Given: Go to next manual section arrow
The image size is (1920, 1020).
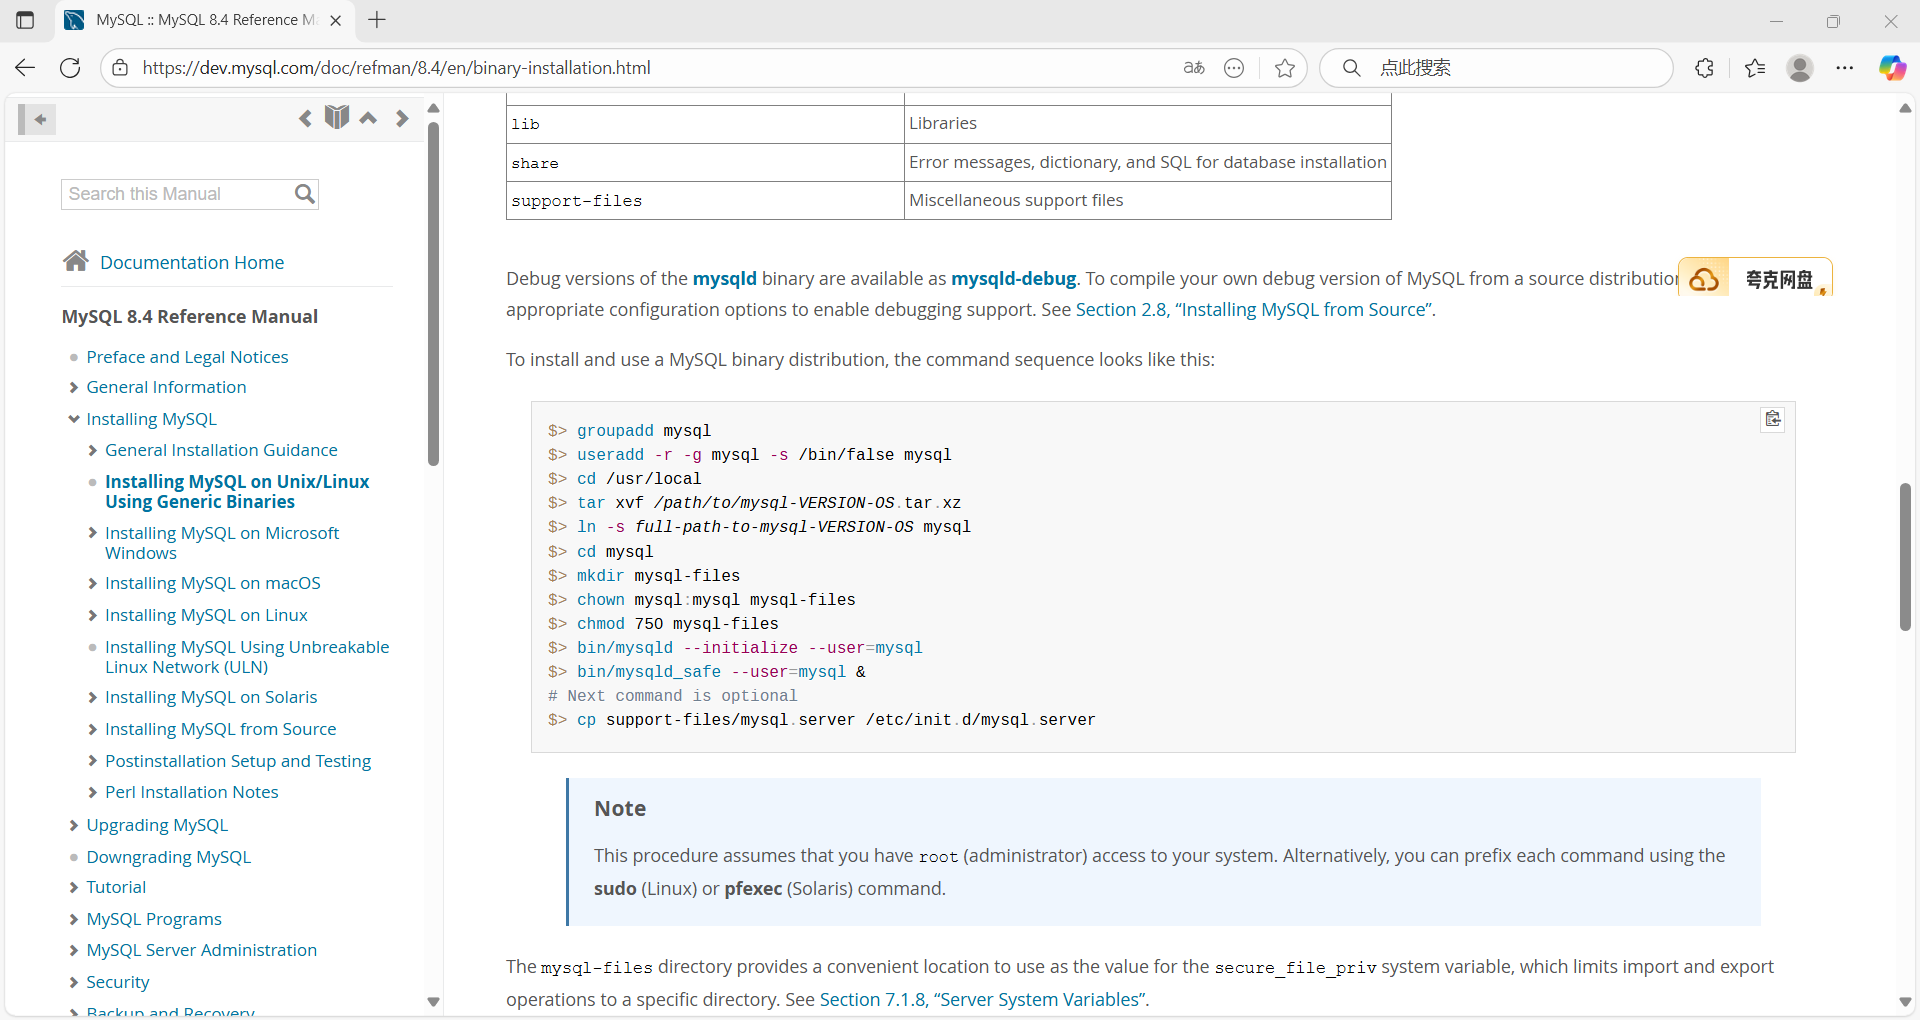Looking at the screenshot, I should (x=402, y=118).
